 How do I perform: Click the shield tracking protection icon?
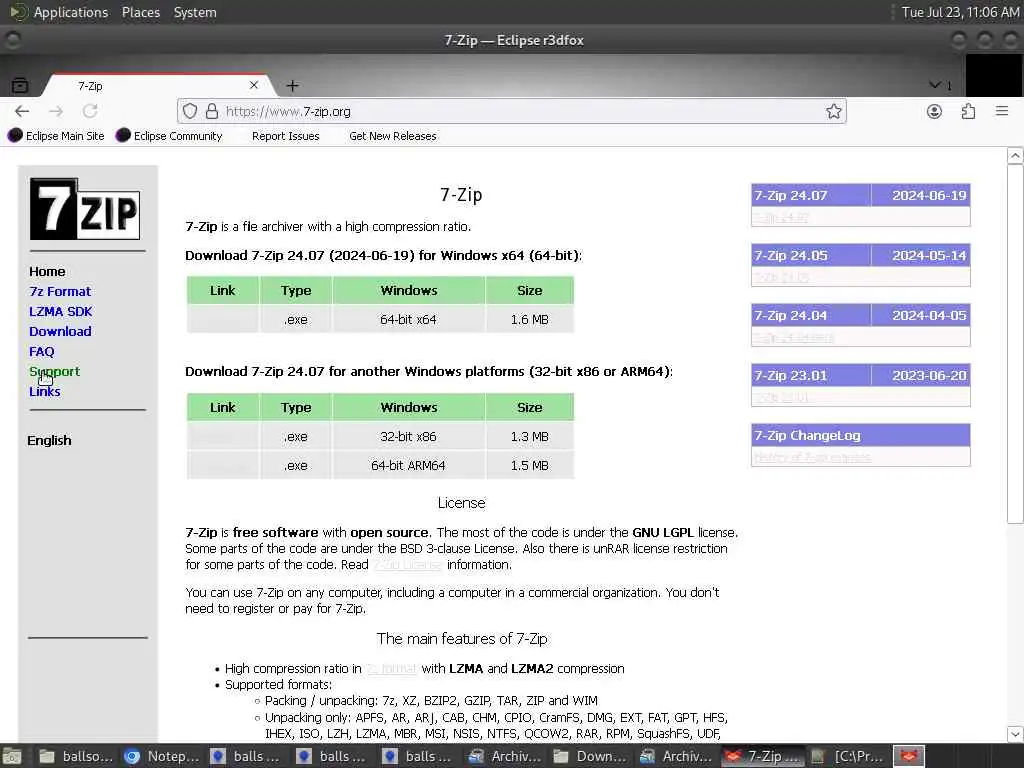coord(190,112)
